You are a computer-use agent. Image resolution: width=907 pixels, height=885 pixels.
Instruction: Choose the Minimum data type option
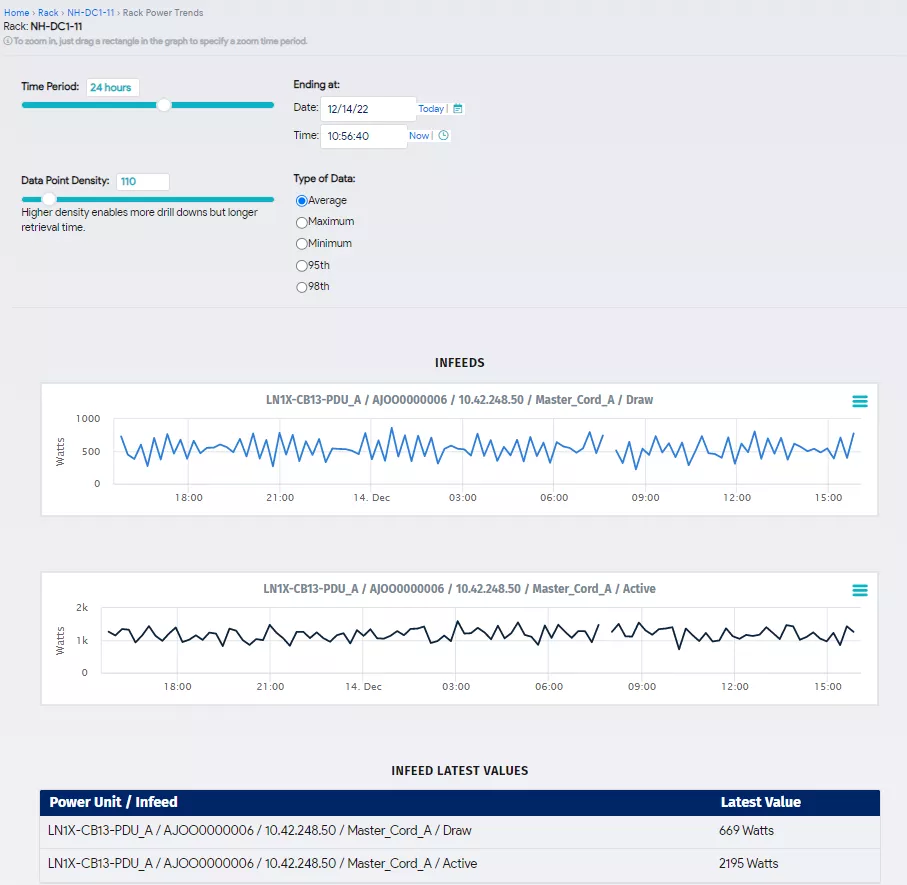[x=302, y=244]
